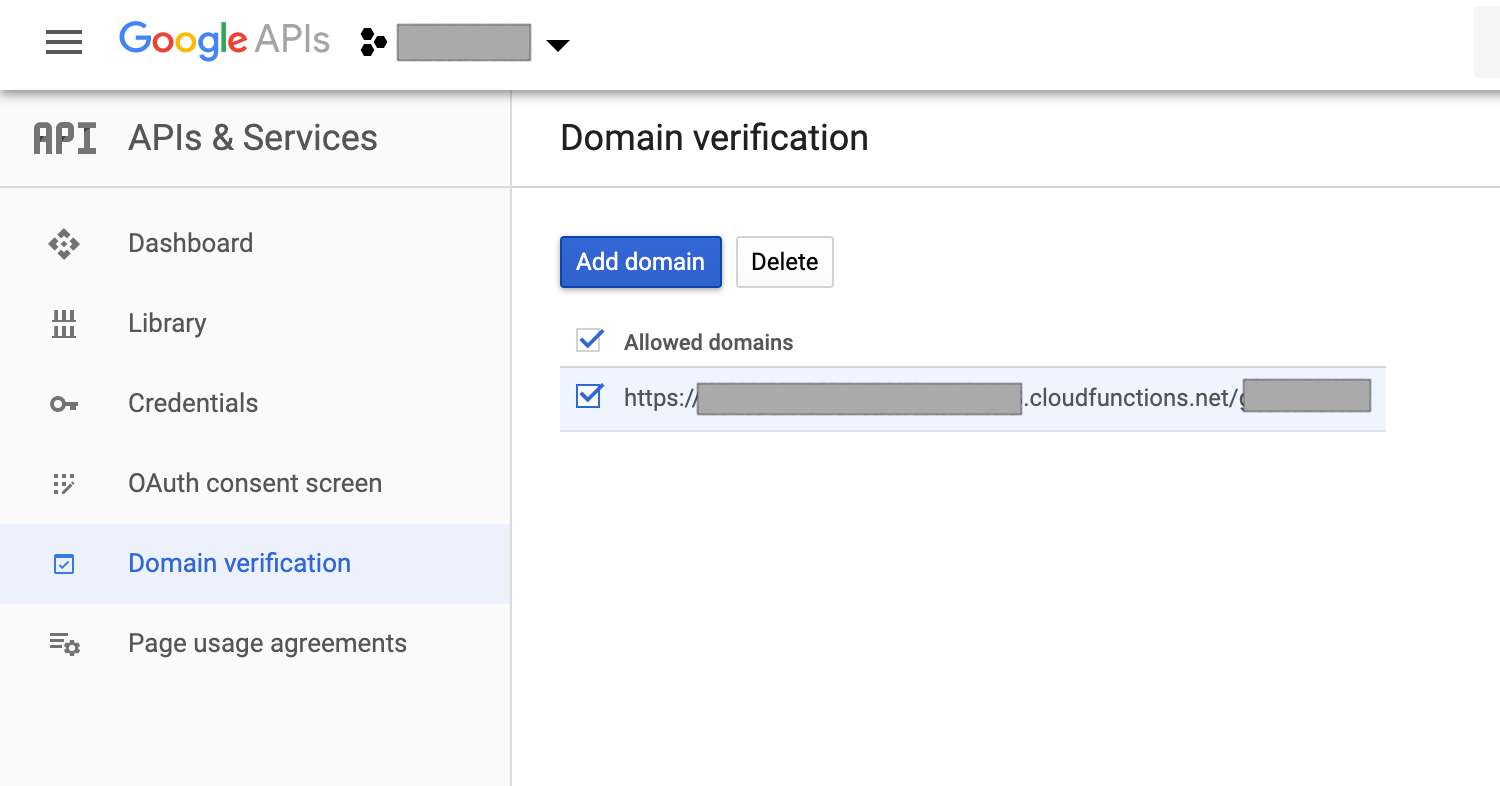
Task: Click the Dashboard diamond icon
Action: click(x=64, y=244)
